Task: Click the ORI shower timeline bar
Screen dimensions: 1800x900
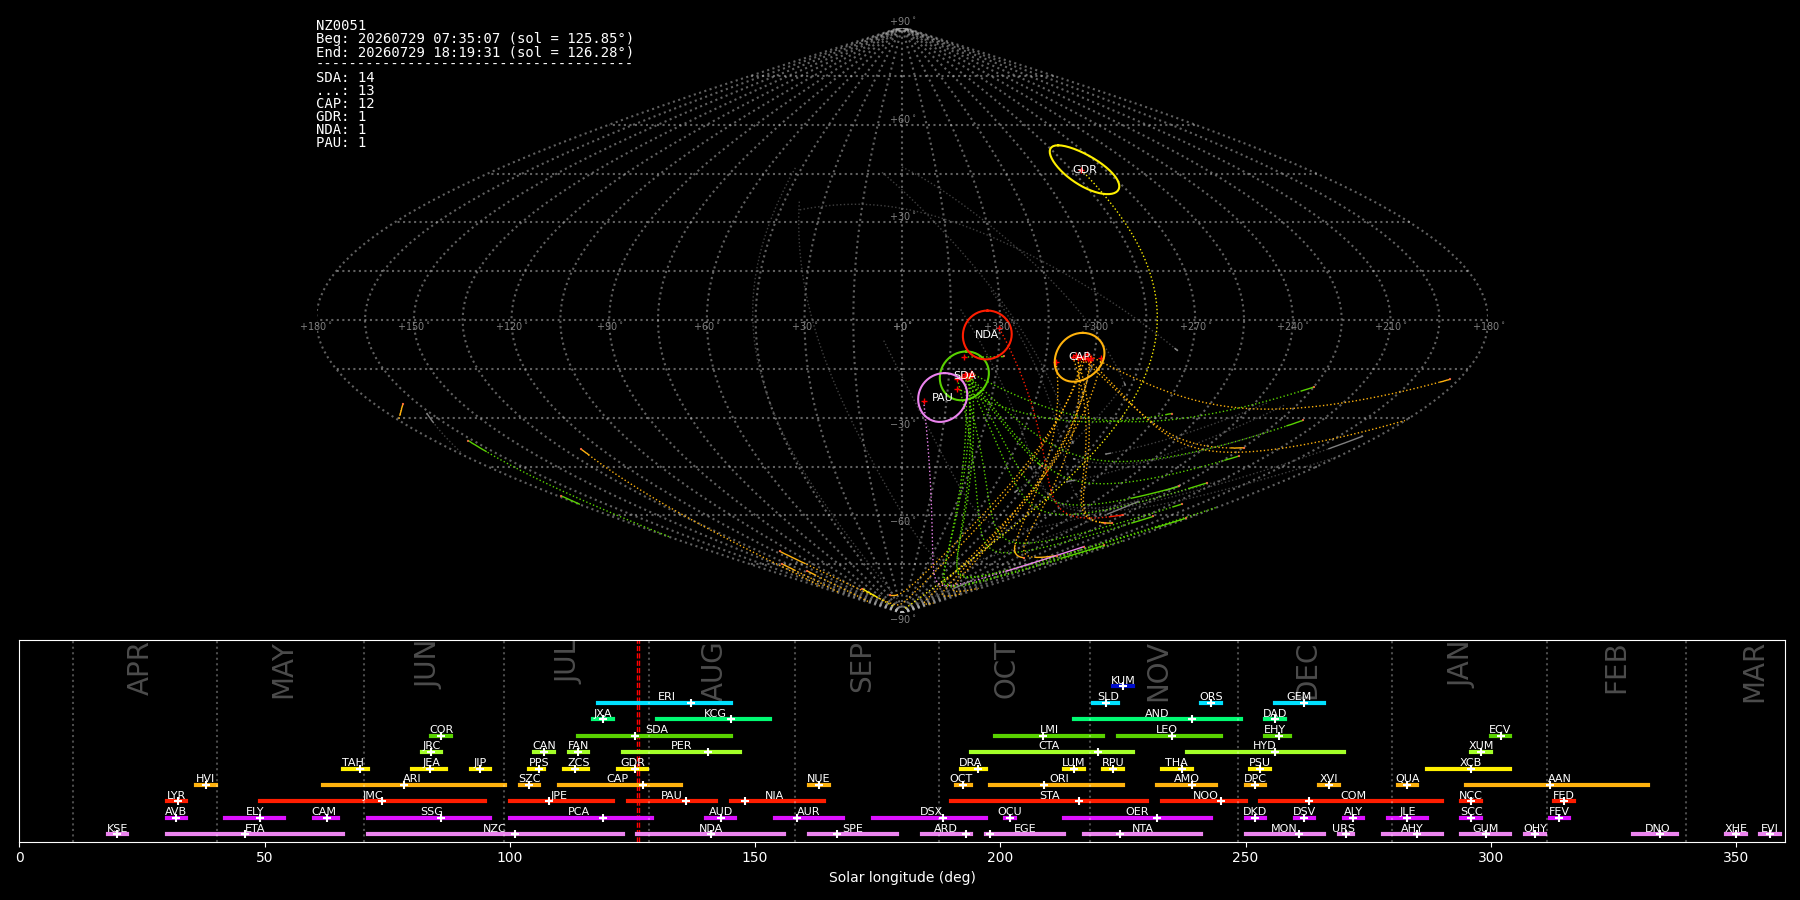Action: [x=1056, y=785]
